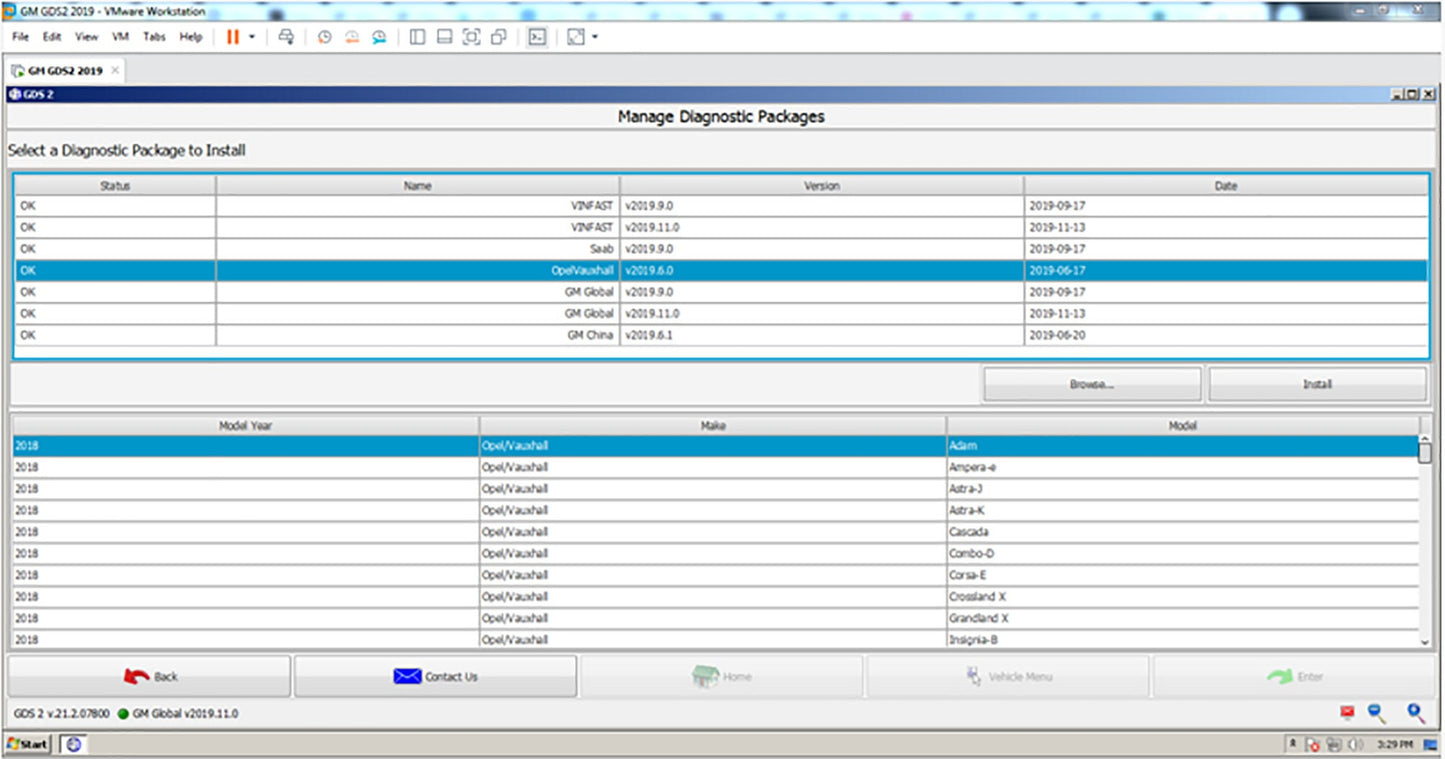
Task: Switch to the GM GDS2 2019 tab
Action: coord(64,71)
